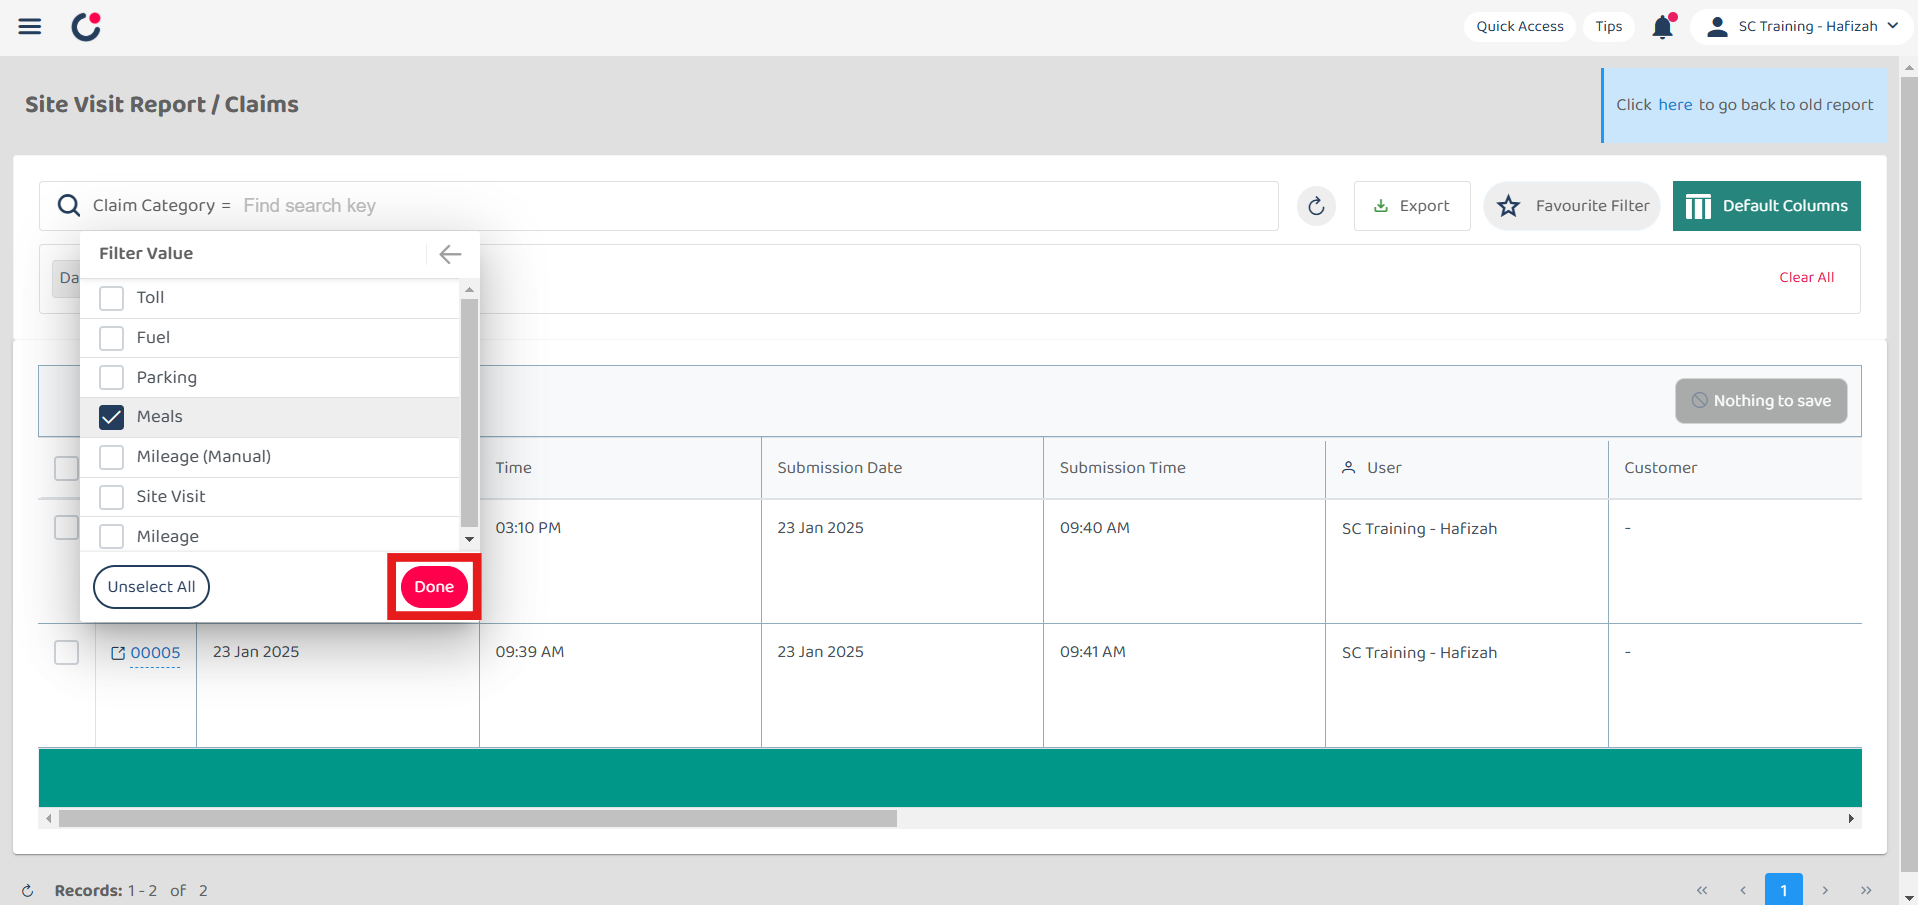Check the Mileage (Manual) option
This screenshot has height=905, width=1918.
(x=112, y=457)
